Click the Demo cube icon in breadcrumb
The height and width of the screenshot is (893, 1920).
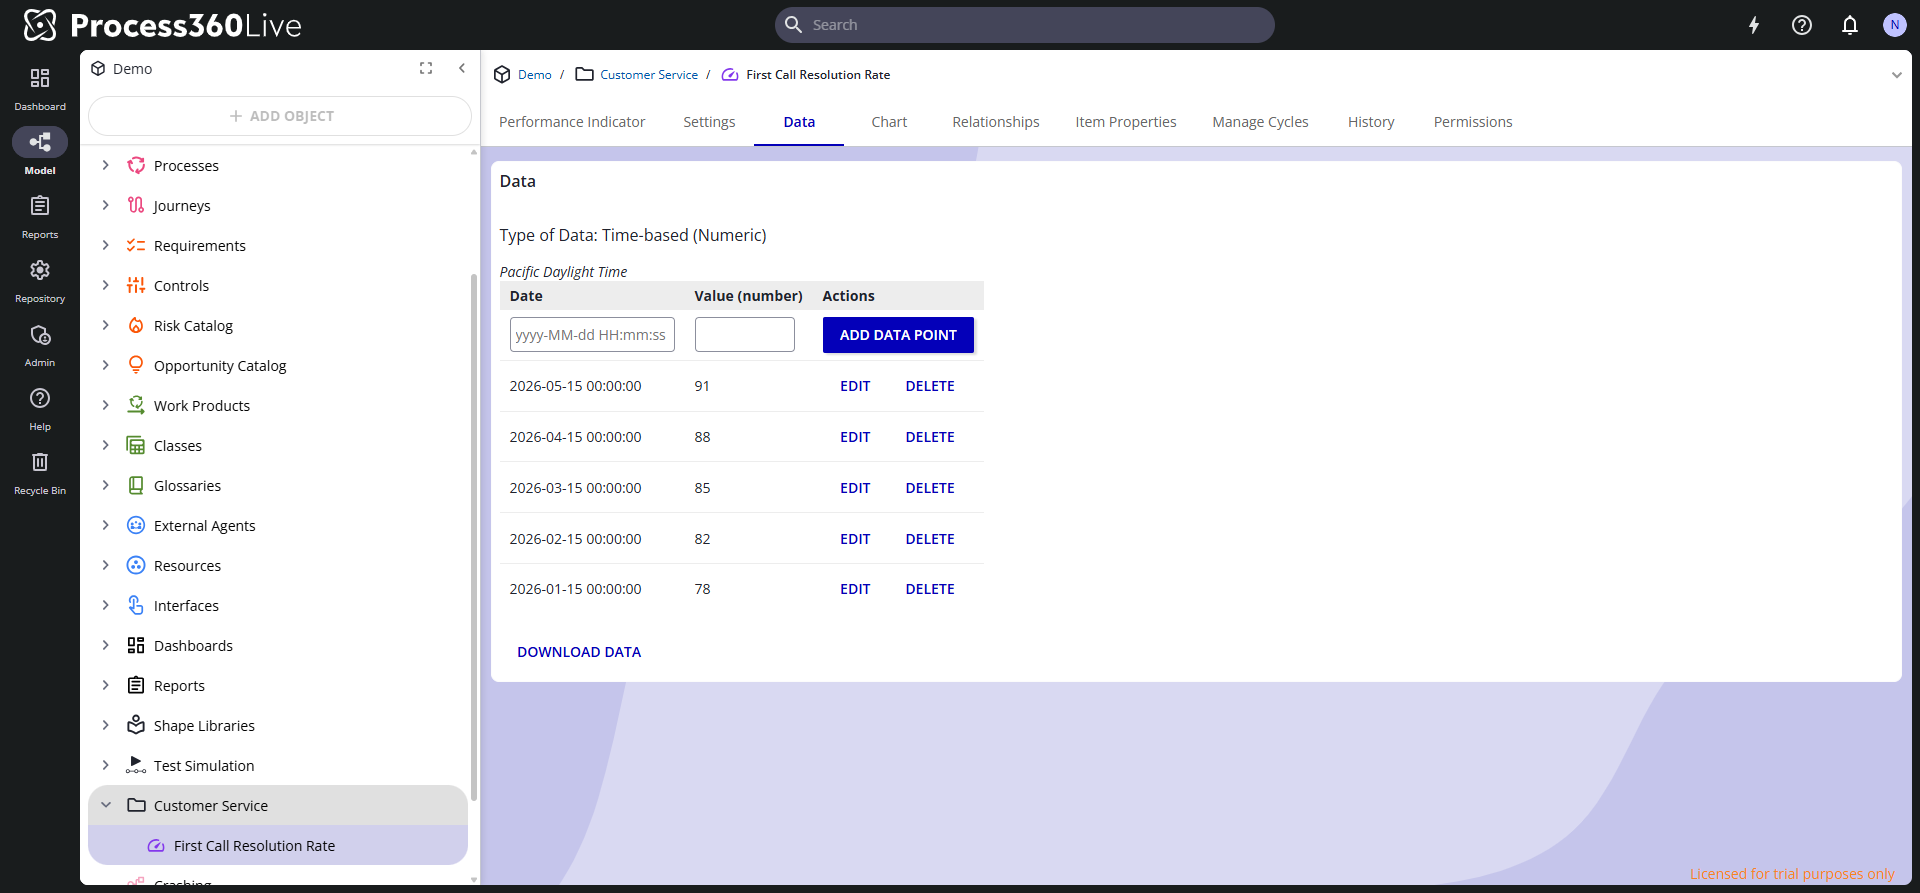tap(502, 75)
